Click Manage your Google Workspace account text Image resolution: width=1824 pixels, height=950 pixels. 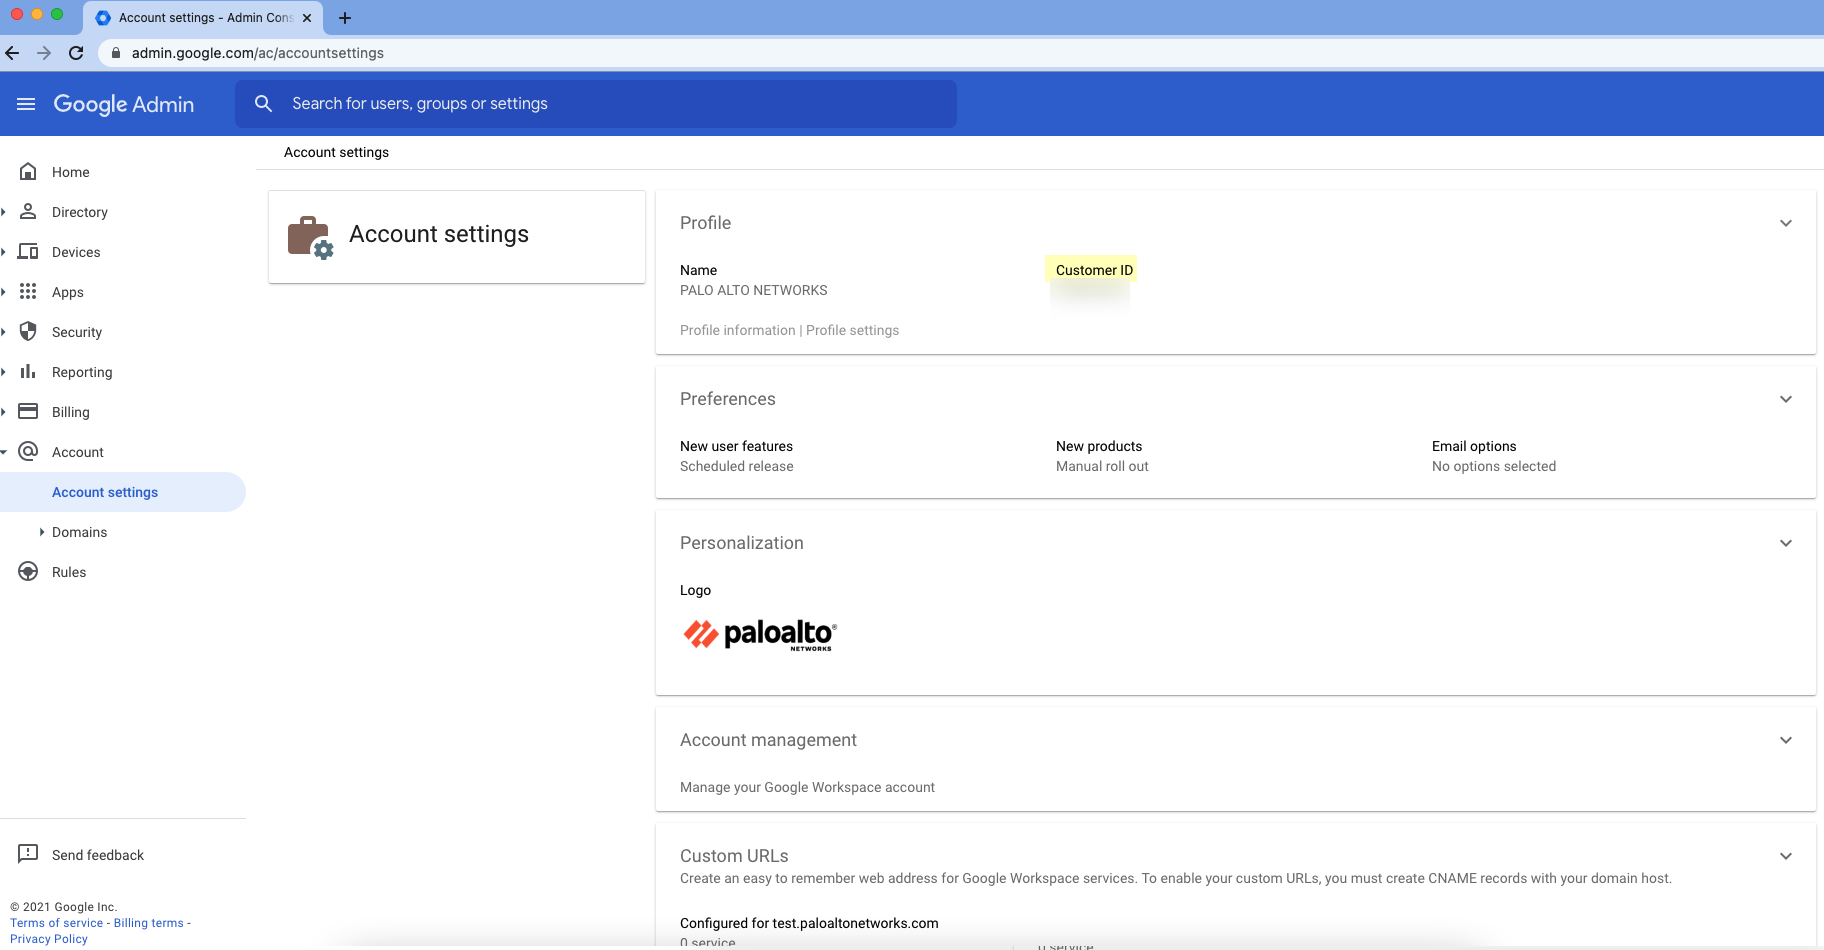807,787
